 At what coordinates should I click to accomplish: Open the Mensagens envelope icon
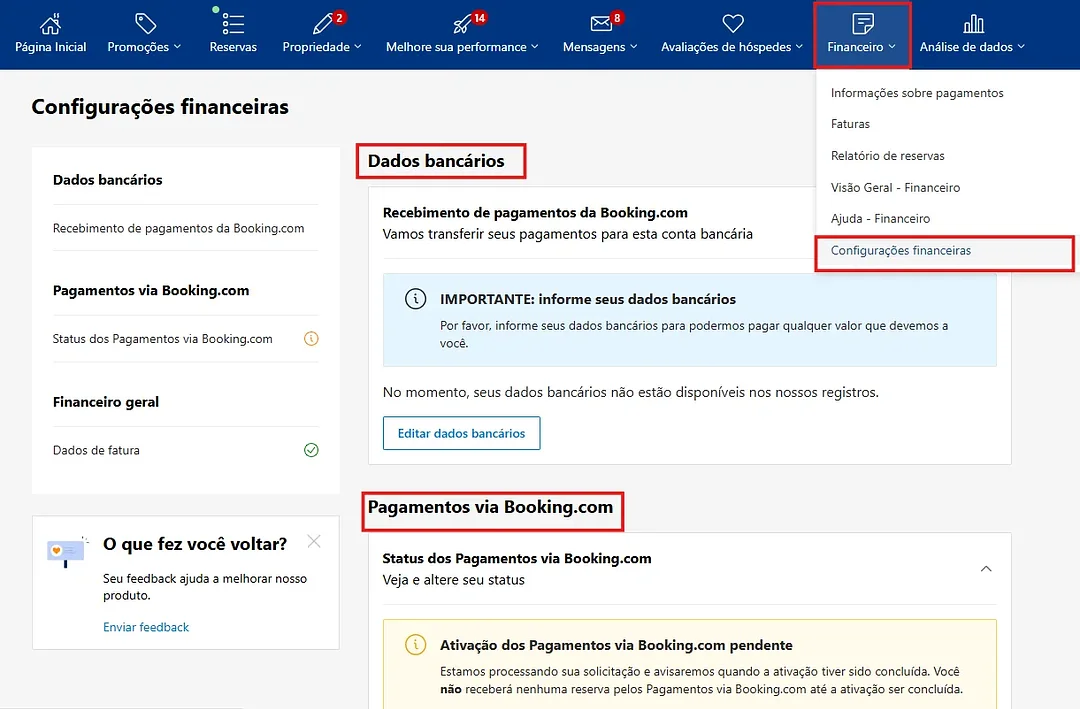click(601, 24)
